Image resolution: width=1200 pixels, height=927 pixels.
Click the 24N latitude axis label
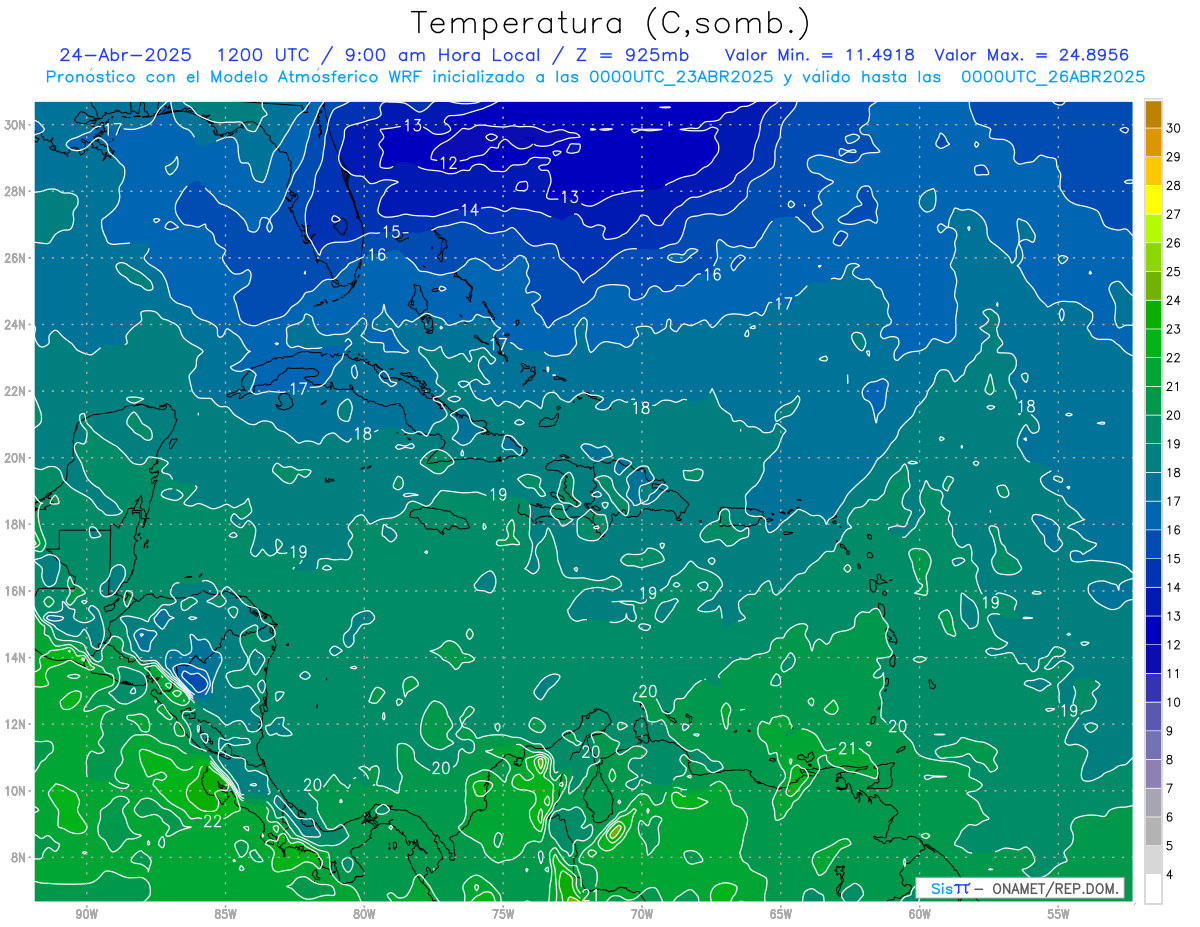[16, 325]
